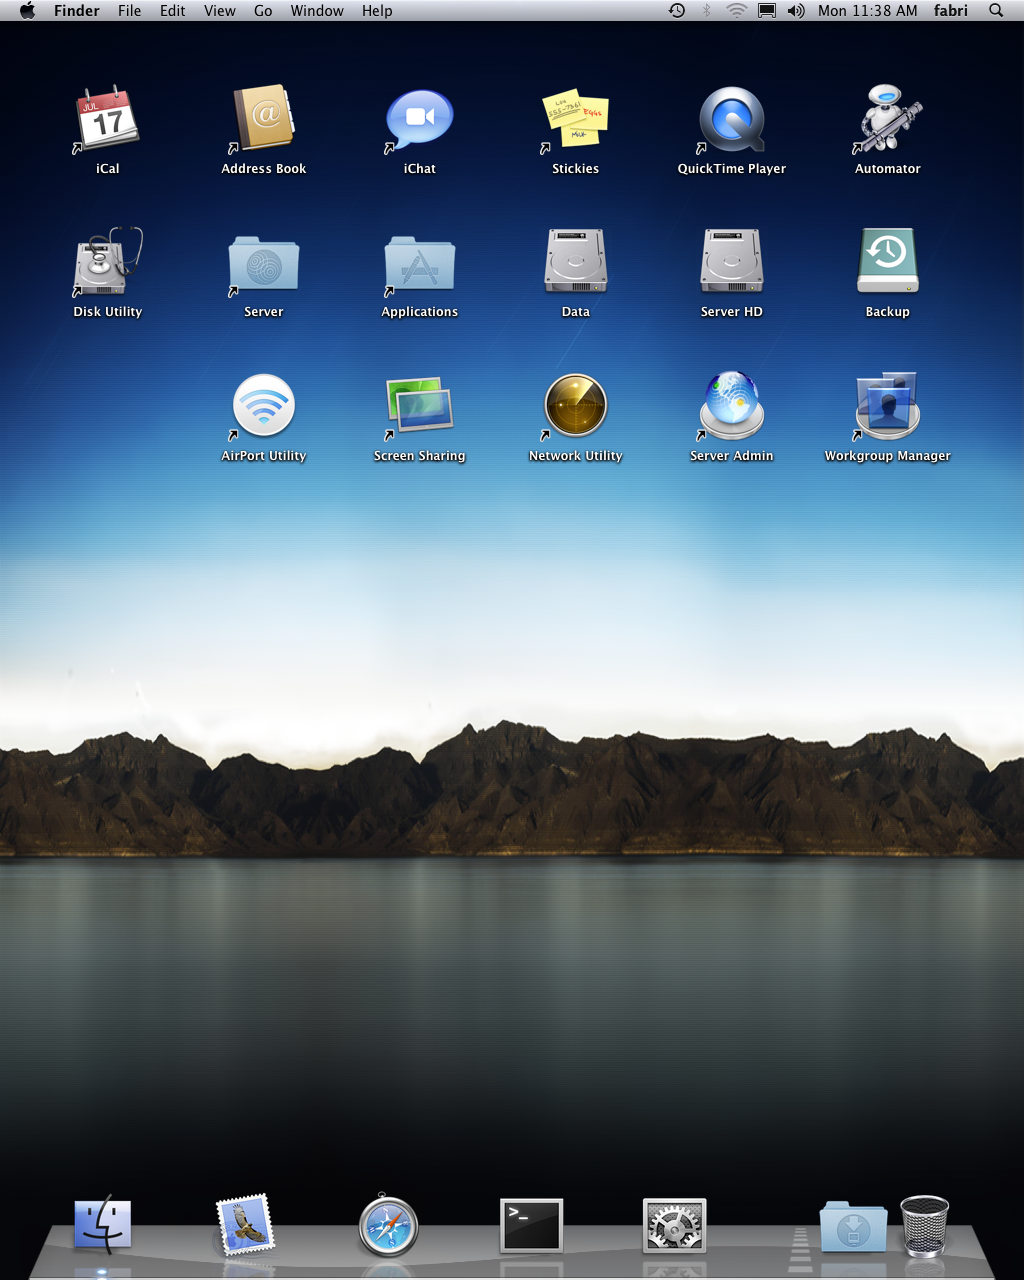Open Address Book icon on desktop
The image size is (1024, 1280).
click(264, 119)
